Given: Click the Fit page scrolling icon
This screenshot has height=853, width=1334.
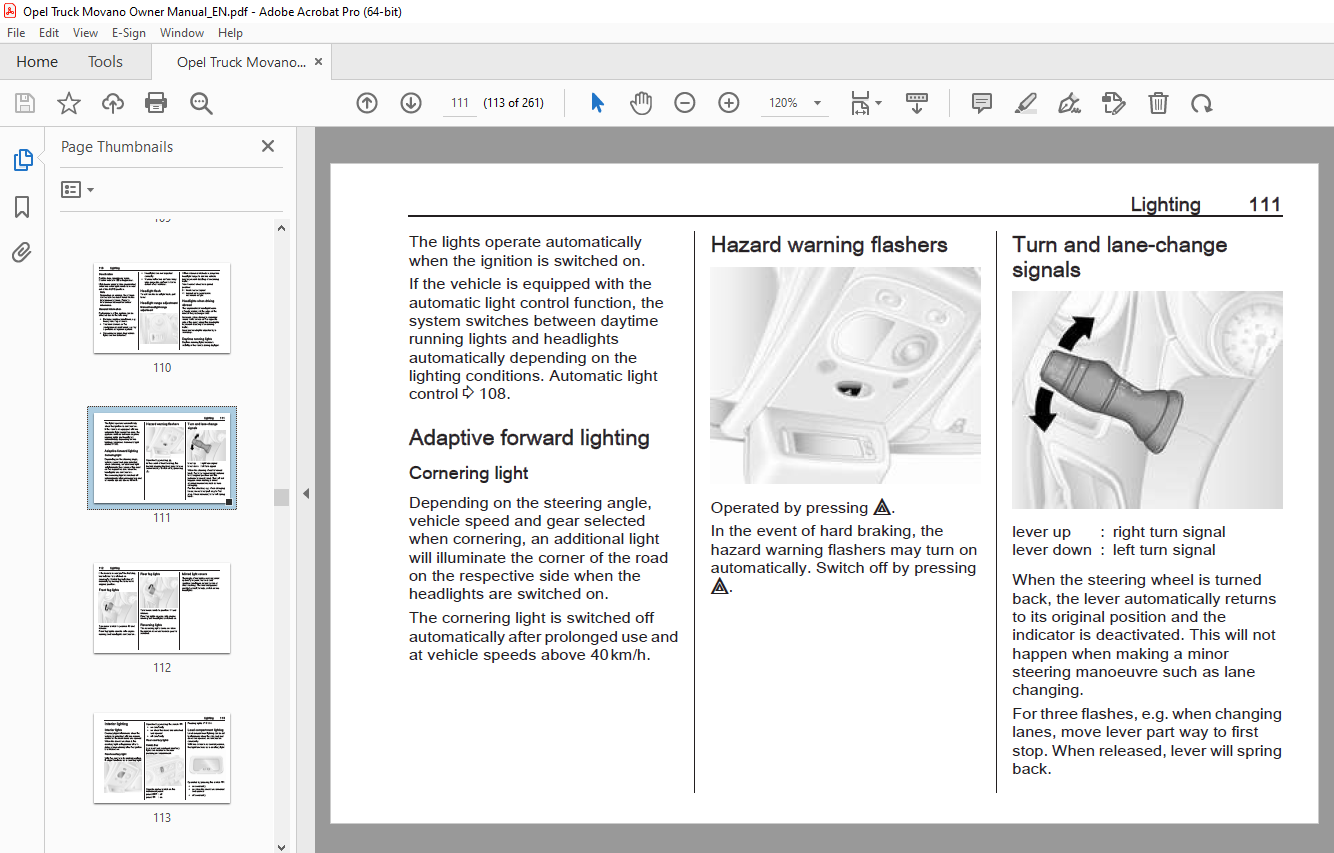Looking at the screenshot, I should (x=859, y=103).
